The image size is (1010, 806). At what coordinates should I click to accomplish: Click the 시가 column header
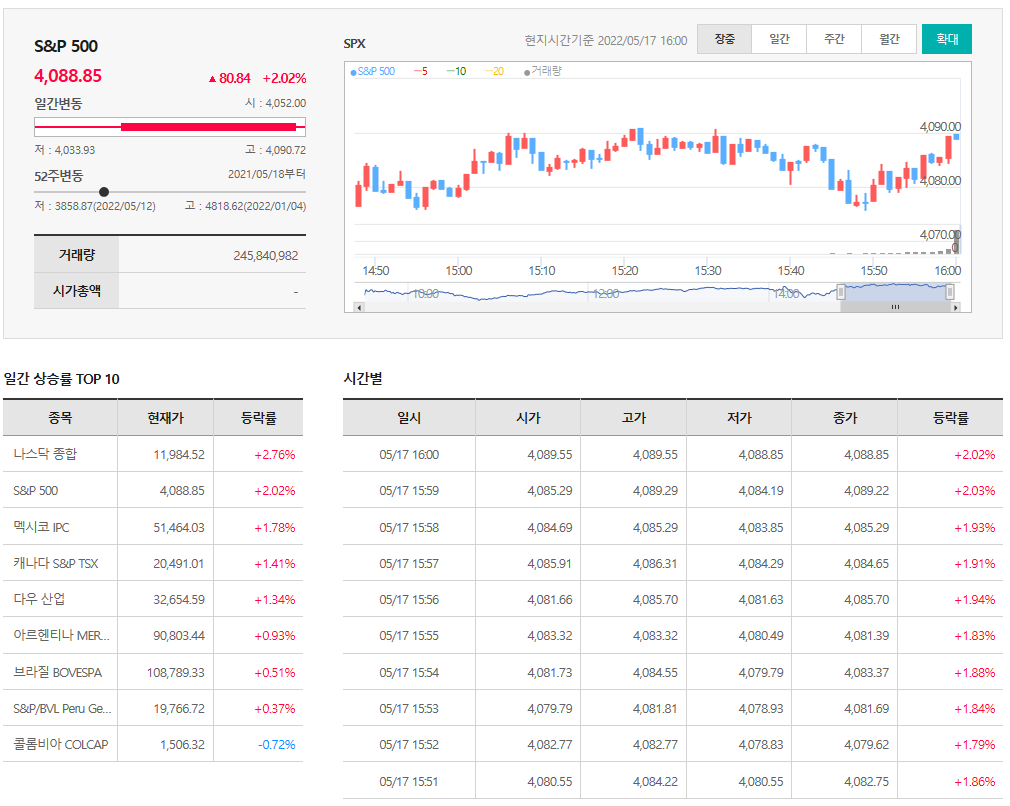(528, 417)
